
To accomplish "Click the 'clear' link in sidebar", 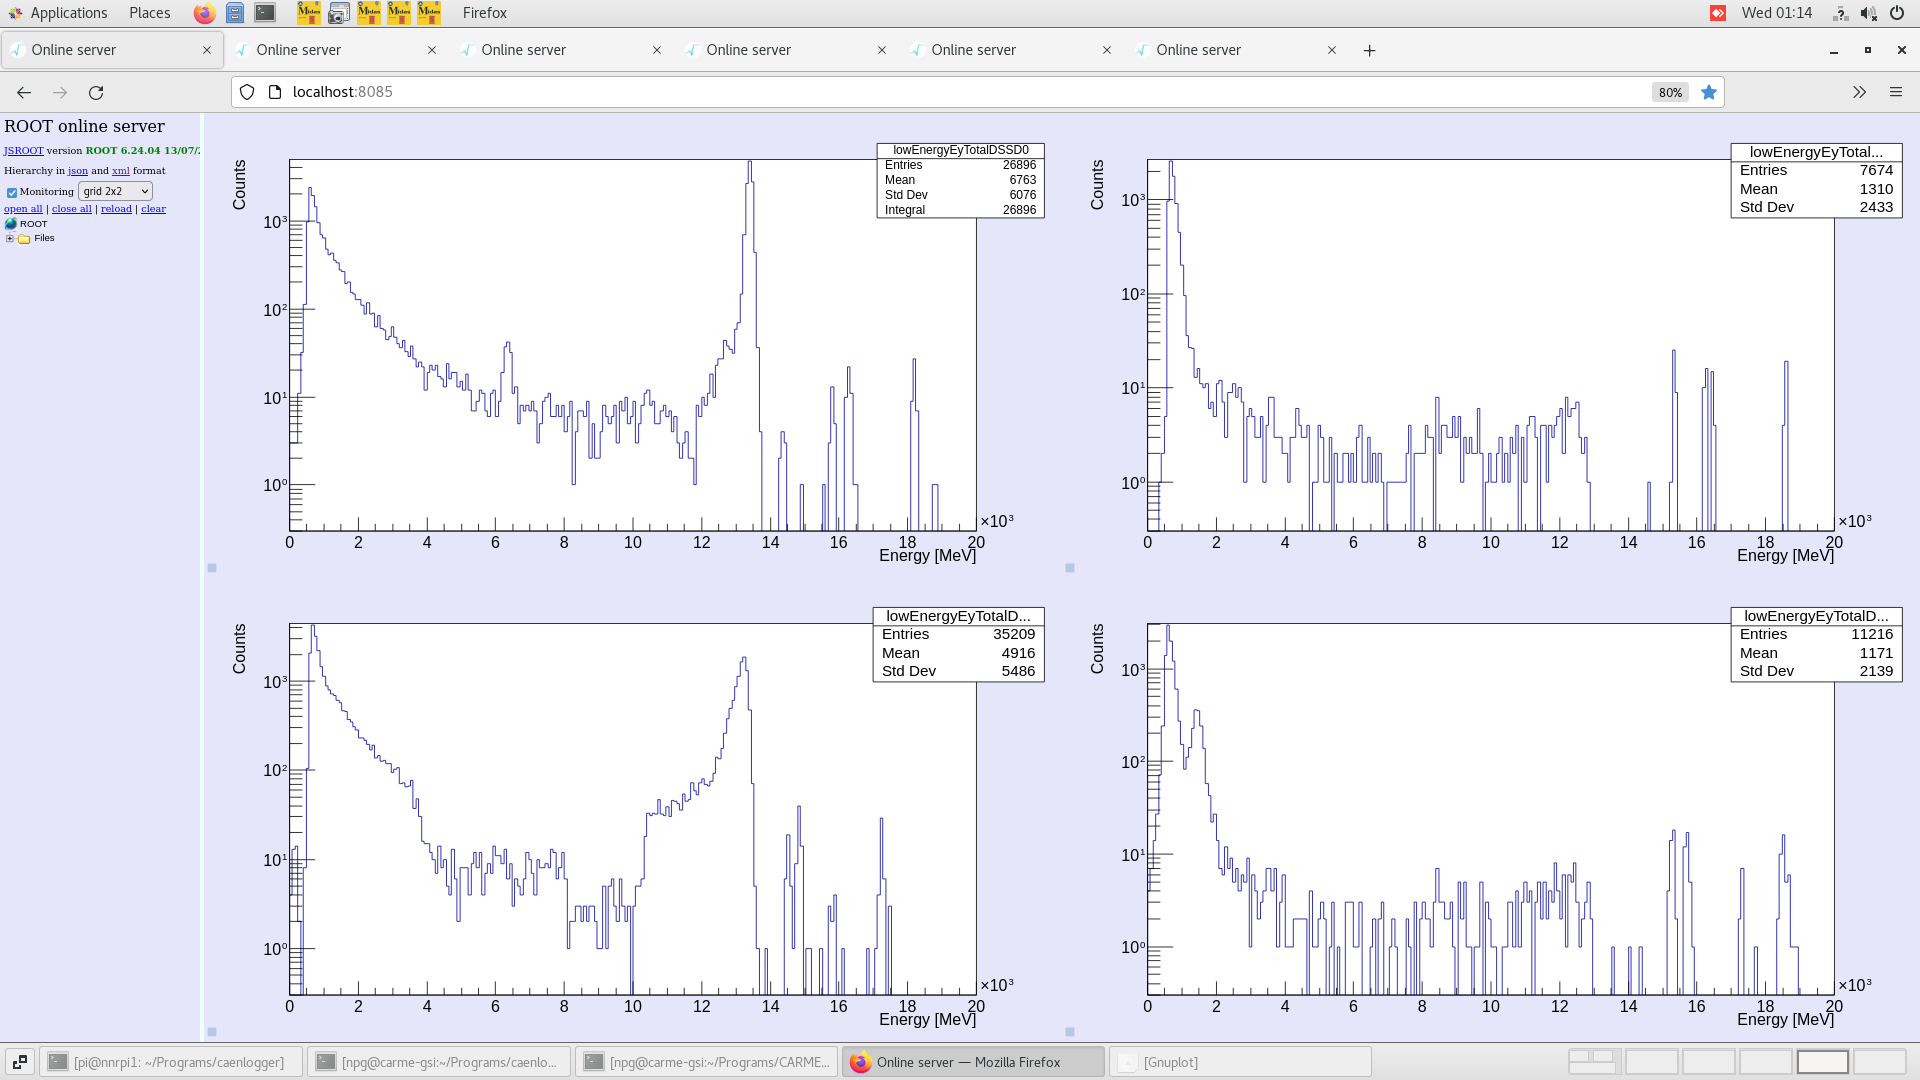I will 153,209.
